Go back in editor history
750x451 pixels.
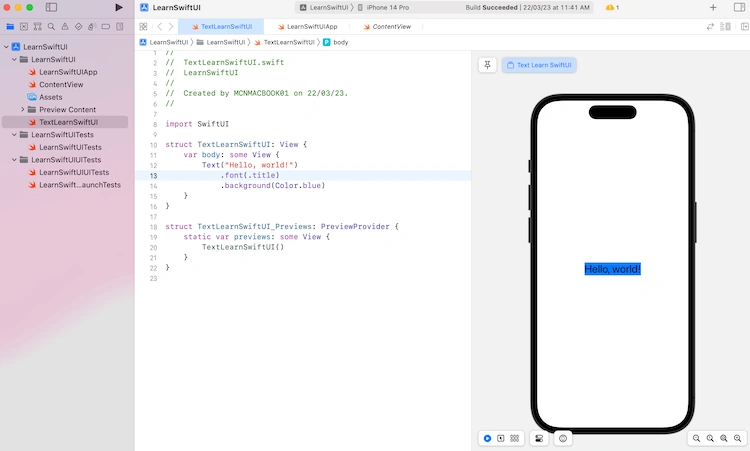(160, 27)
